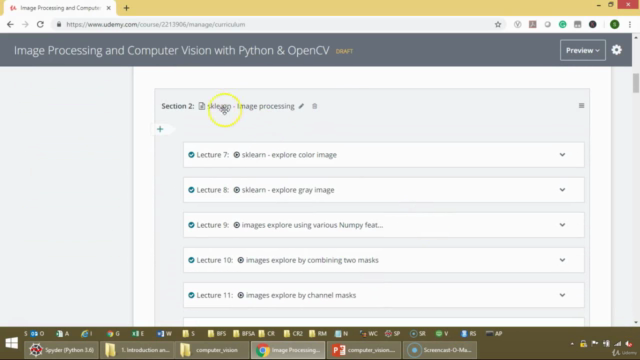Click 'images explore by channel masks' title

301,295
